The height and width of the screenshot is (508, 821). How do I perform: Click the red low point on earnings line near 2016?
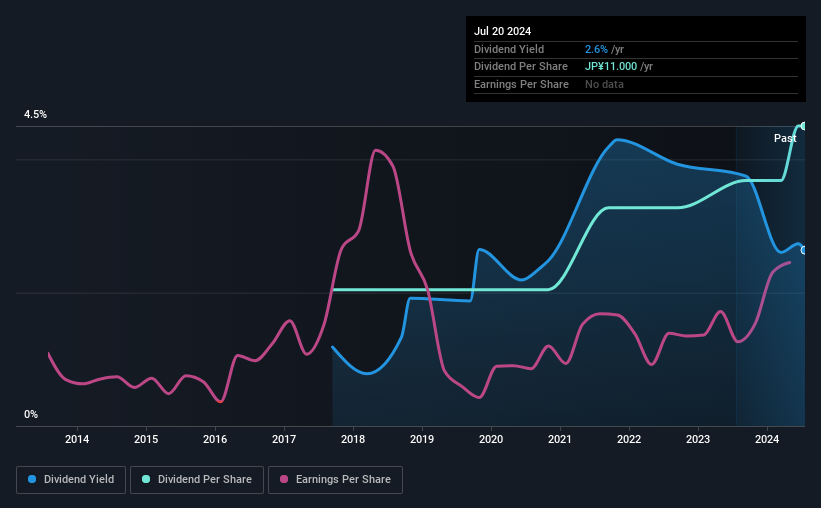pyautogui.click(x=220, y=401)
